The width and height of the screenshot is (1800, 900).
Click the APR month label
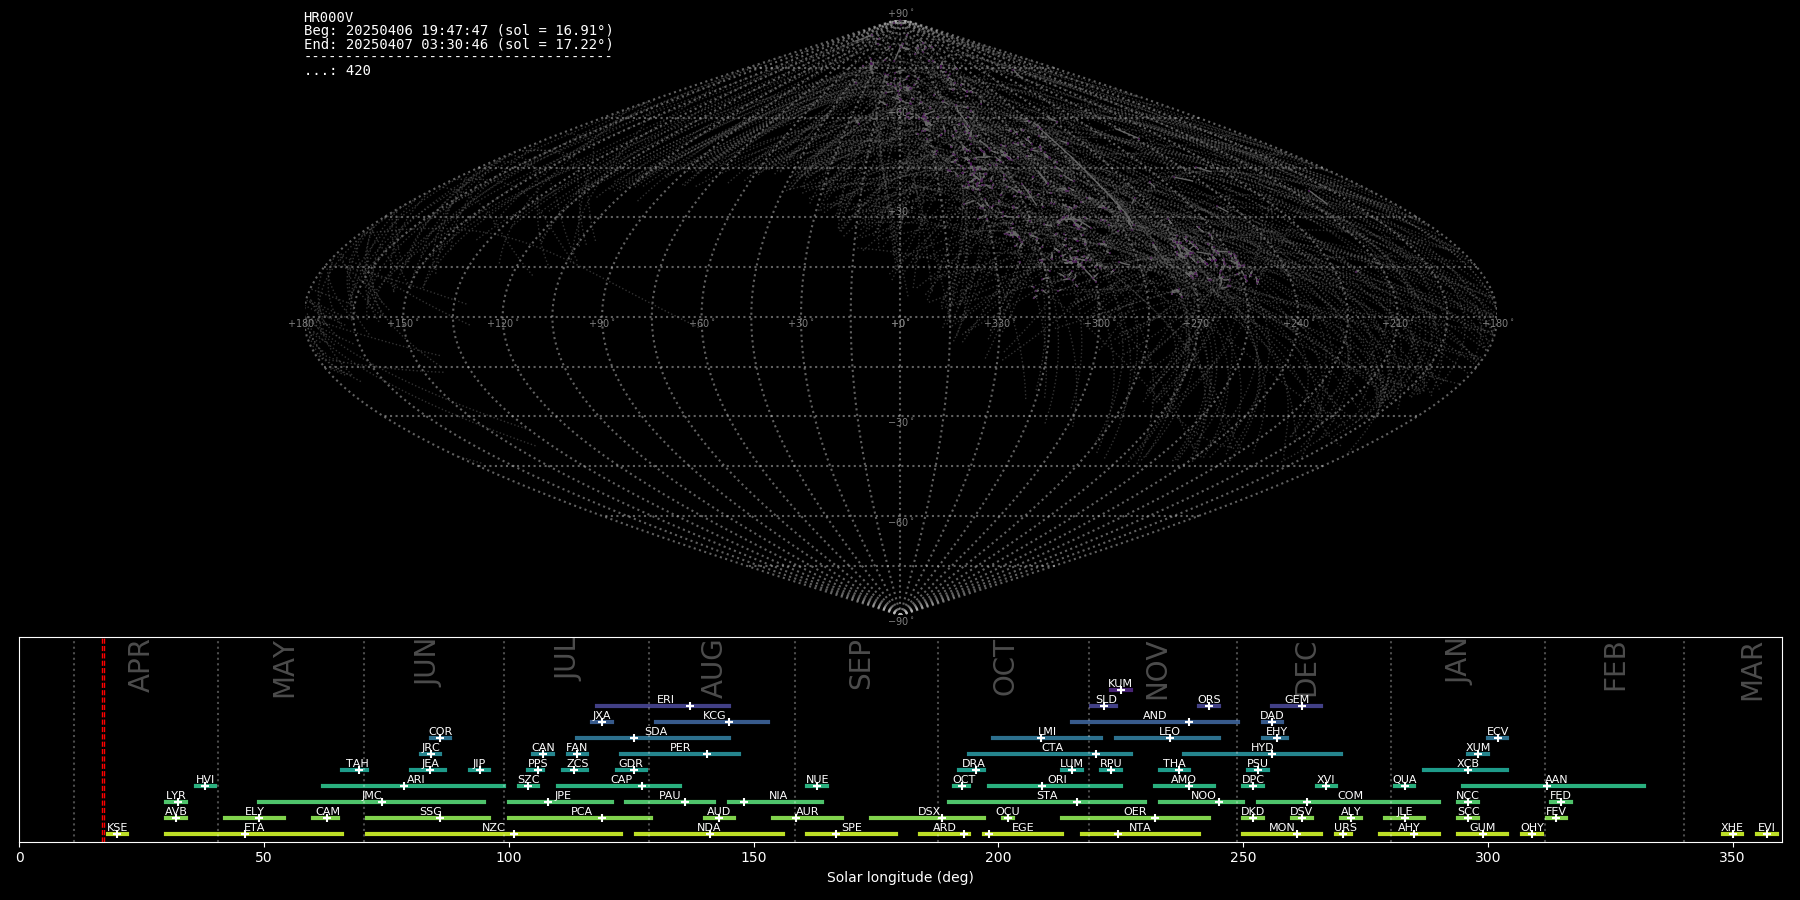140,666
